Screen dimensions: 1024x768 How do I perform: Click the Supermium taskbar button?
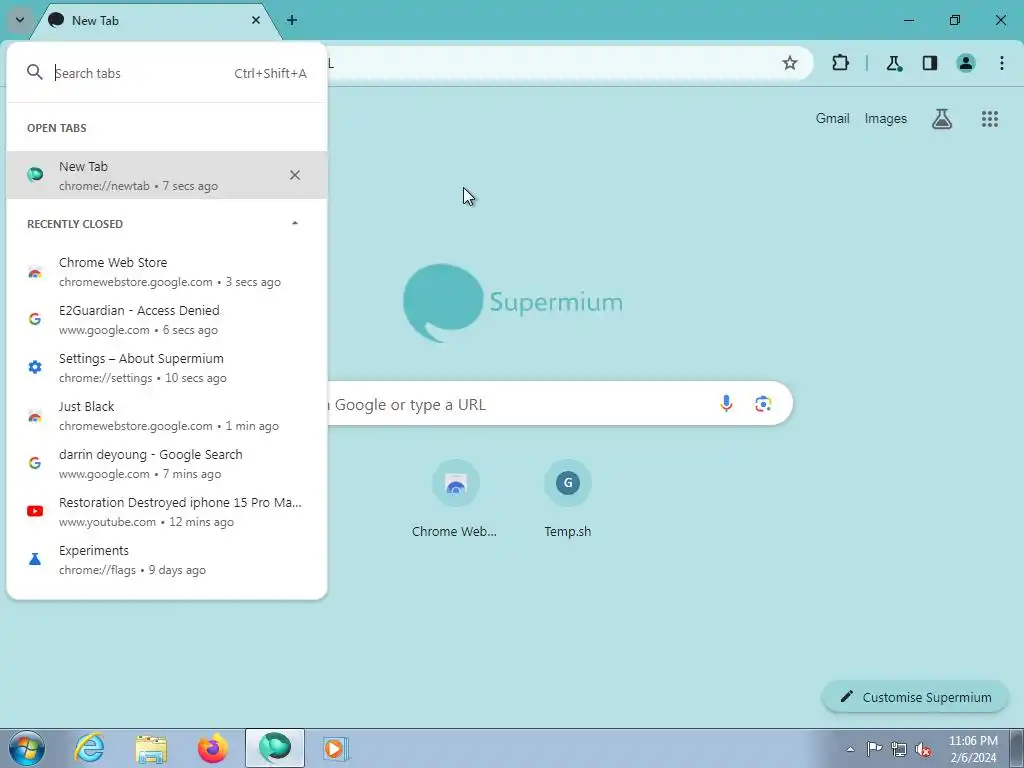pos(275,748)
